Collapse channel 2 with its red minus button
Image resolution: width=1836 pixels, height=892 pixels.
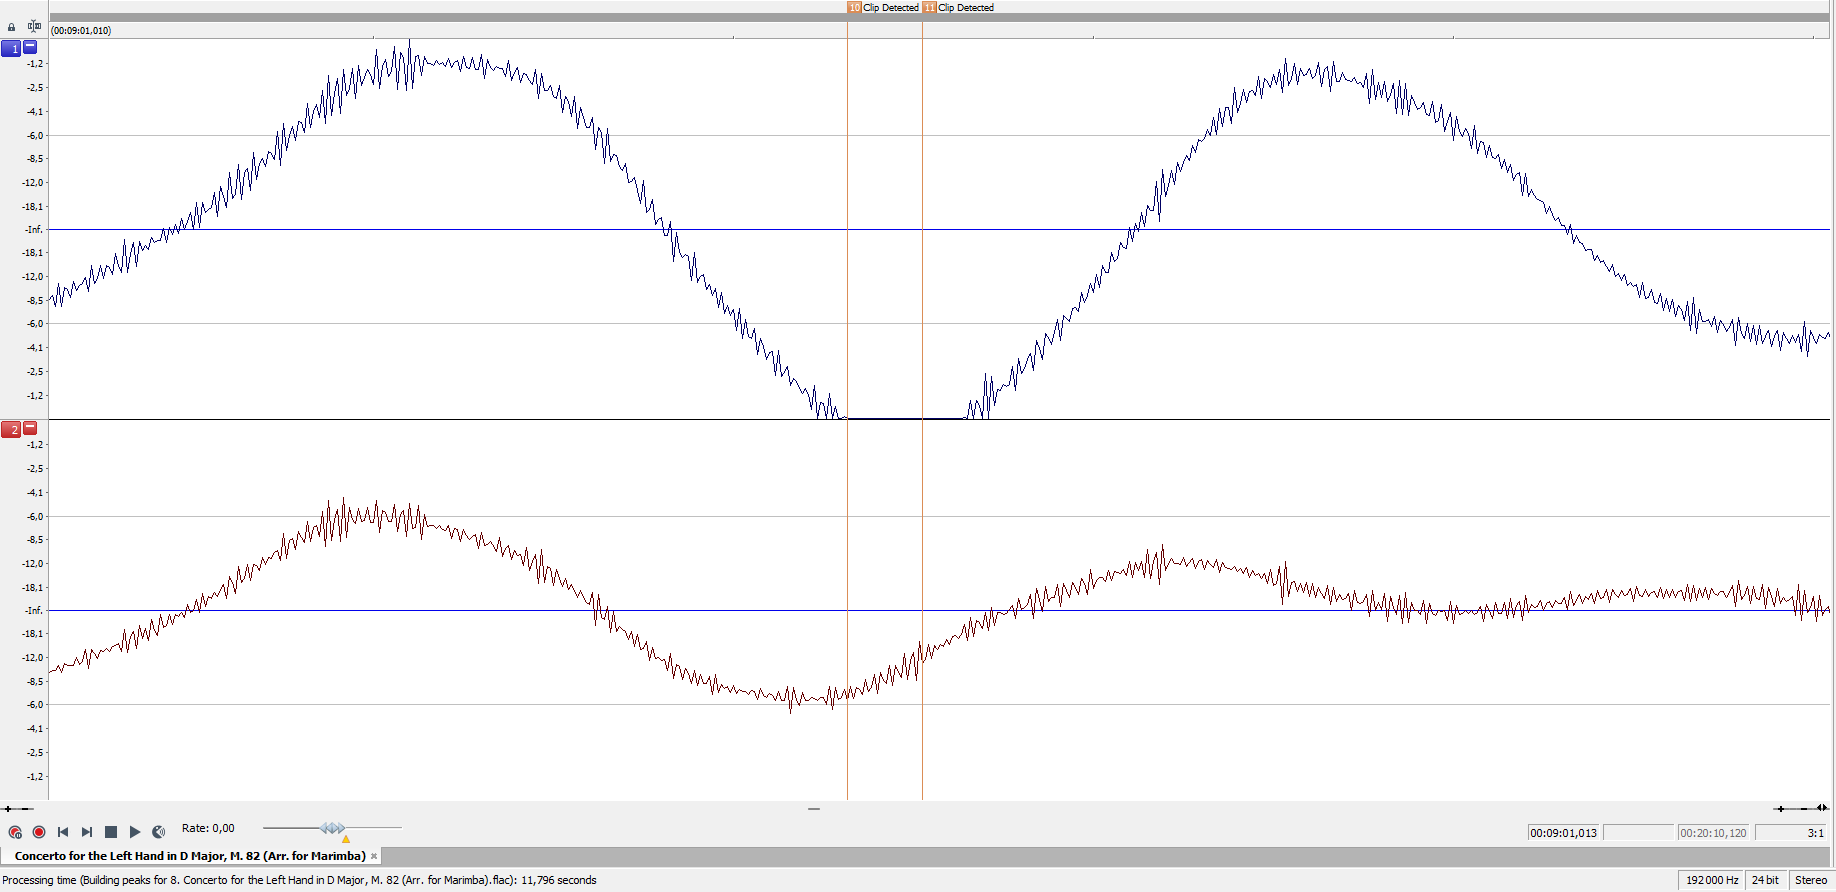click(x=30, y=428)
